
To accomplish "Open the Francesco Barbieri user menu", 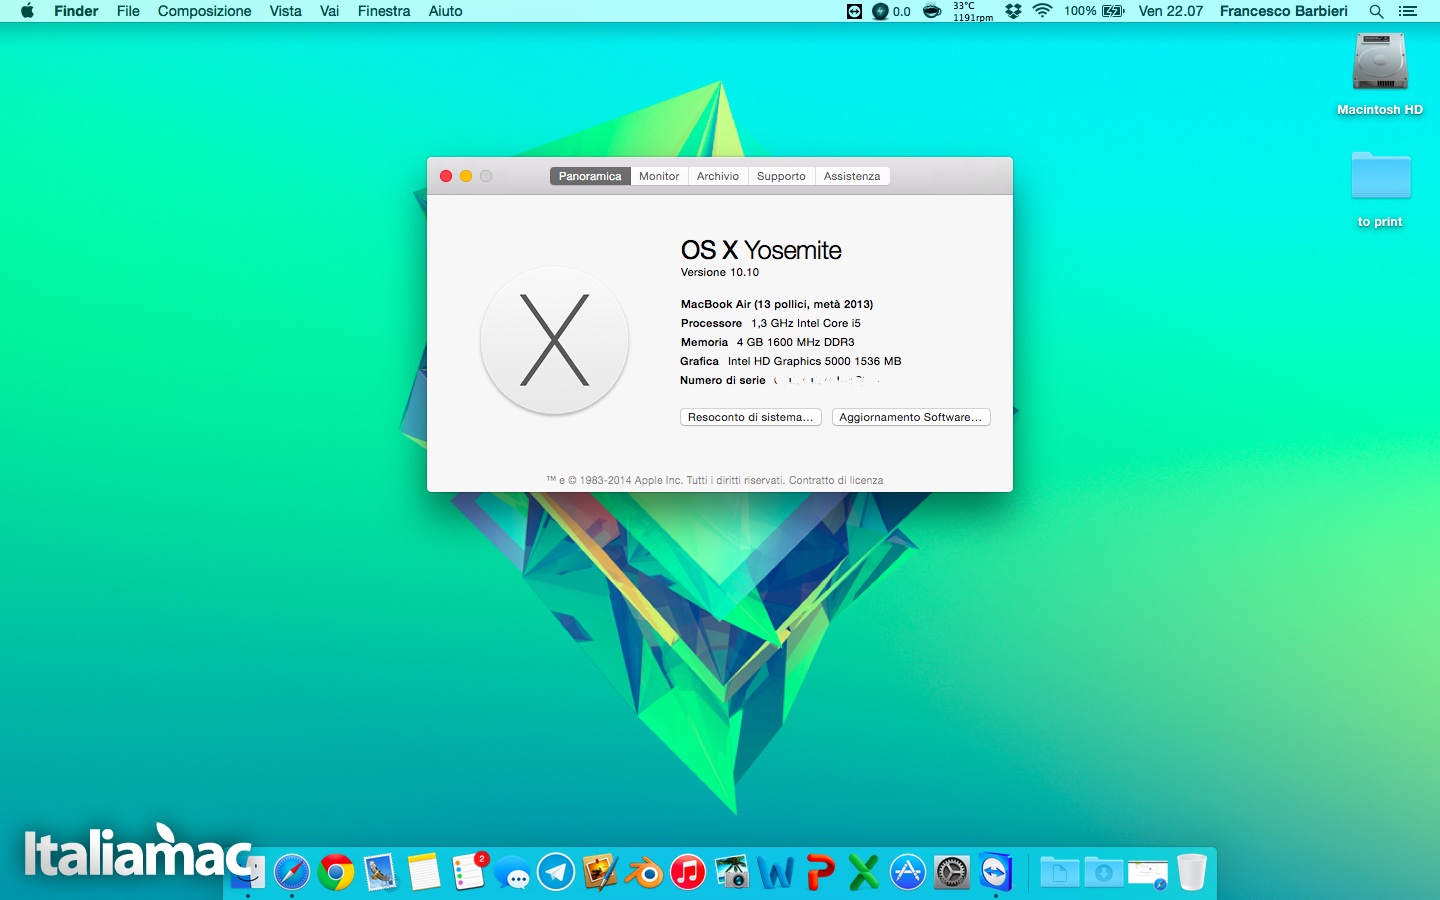I will click(1284, 11).
